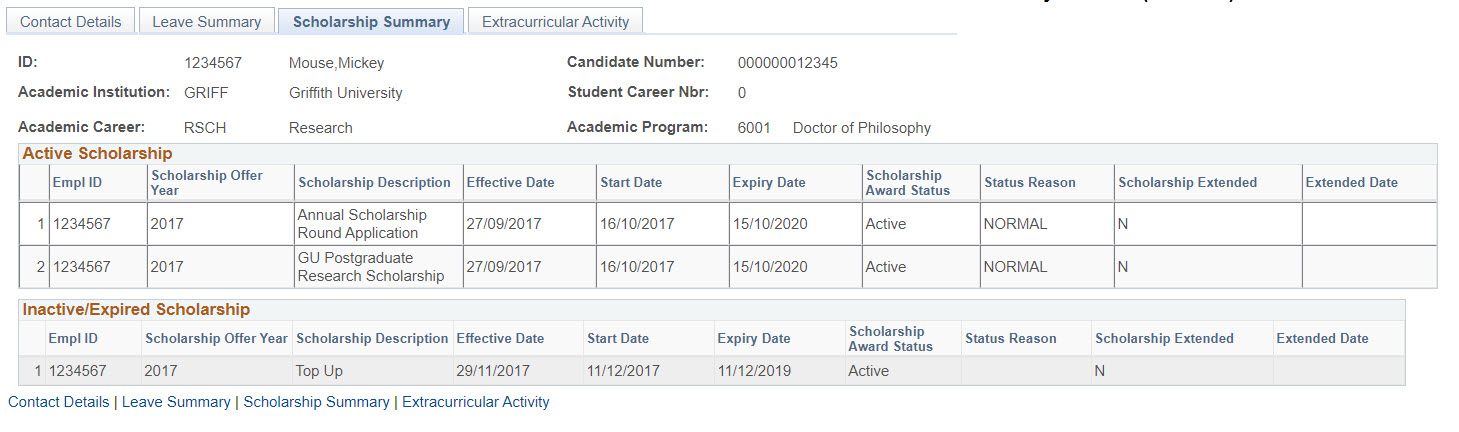This screenshot has width=1459, height=432.
Task: Click the Scholarship Summary footer link
Action: pyautogui.click(x=316, y=402)
